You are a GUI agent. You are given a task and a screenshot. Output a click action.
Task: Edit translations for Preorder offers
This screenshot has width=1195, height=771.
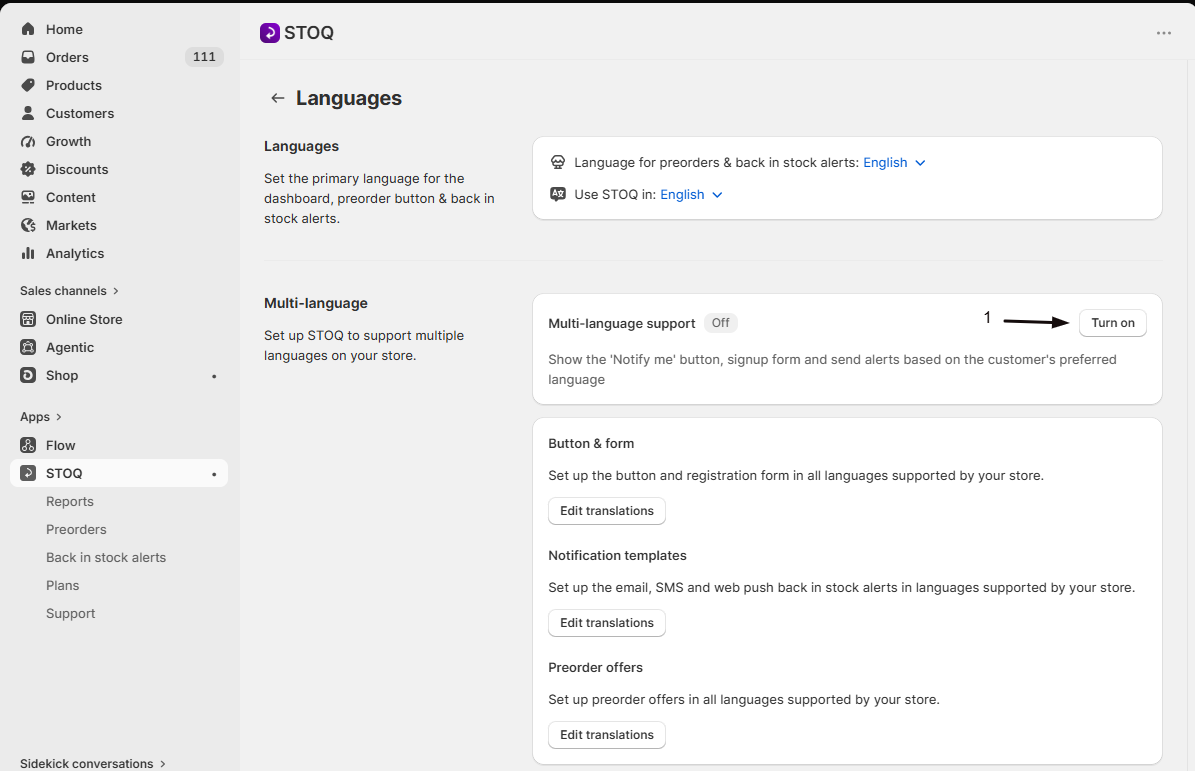click(607, 734)
